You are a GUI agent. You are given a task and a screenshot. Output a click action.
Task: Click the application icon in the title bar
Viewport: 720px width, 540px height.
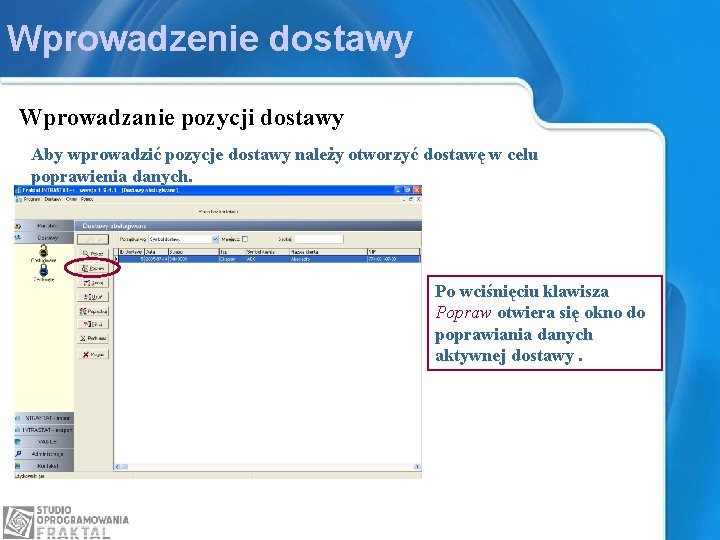18,190
